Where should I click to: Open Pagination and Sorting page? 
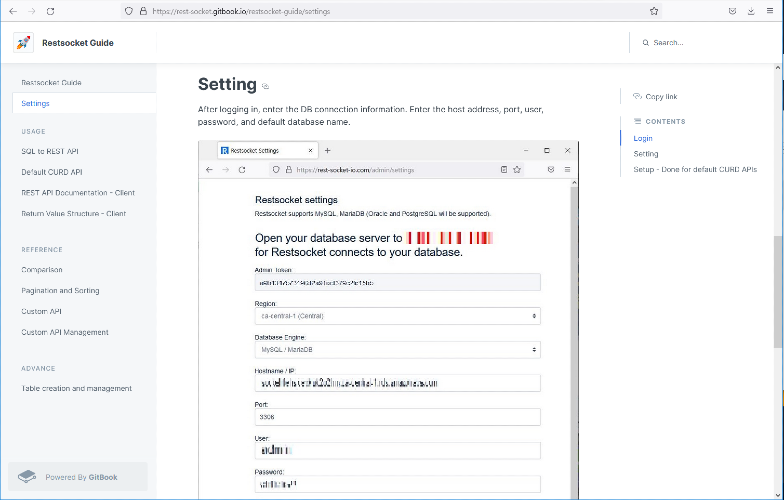[61, 291]
